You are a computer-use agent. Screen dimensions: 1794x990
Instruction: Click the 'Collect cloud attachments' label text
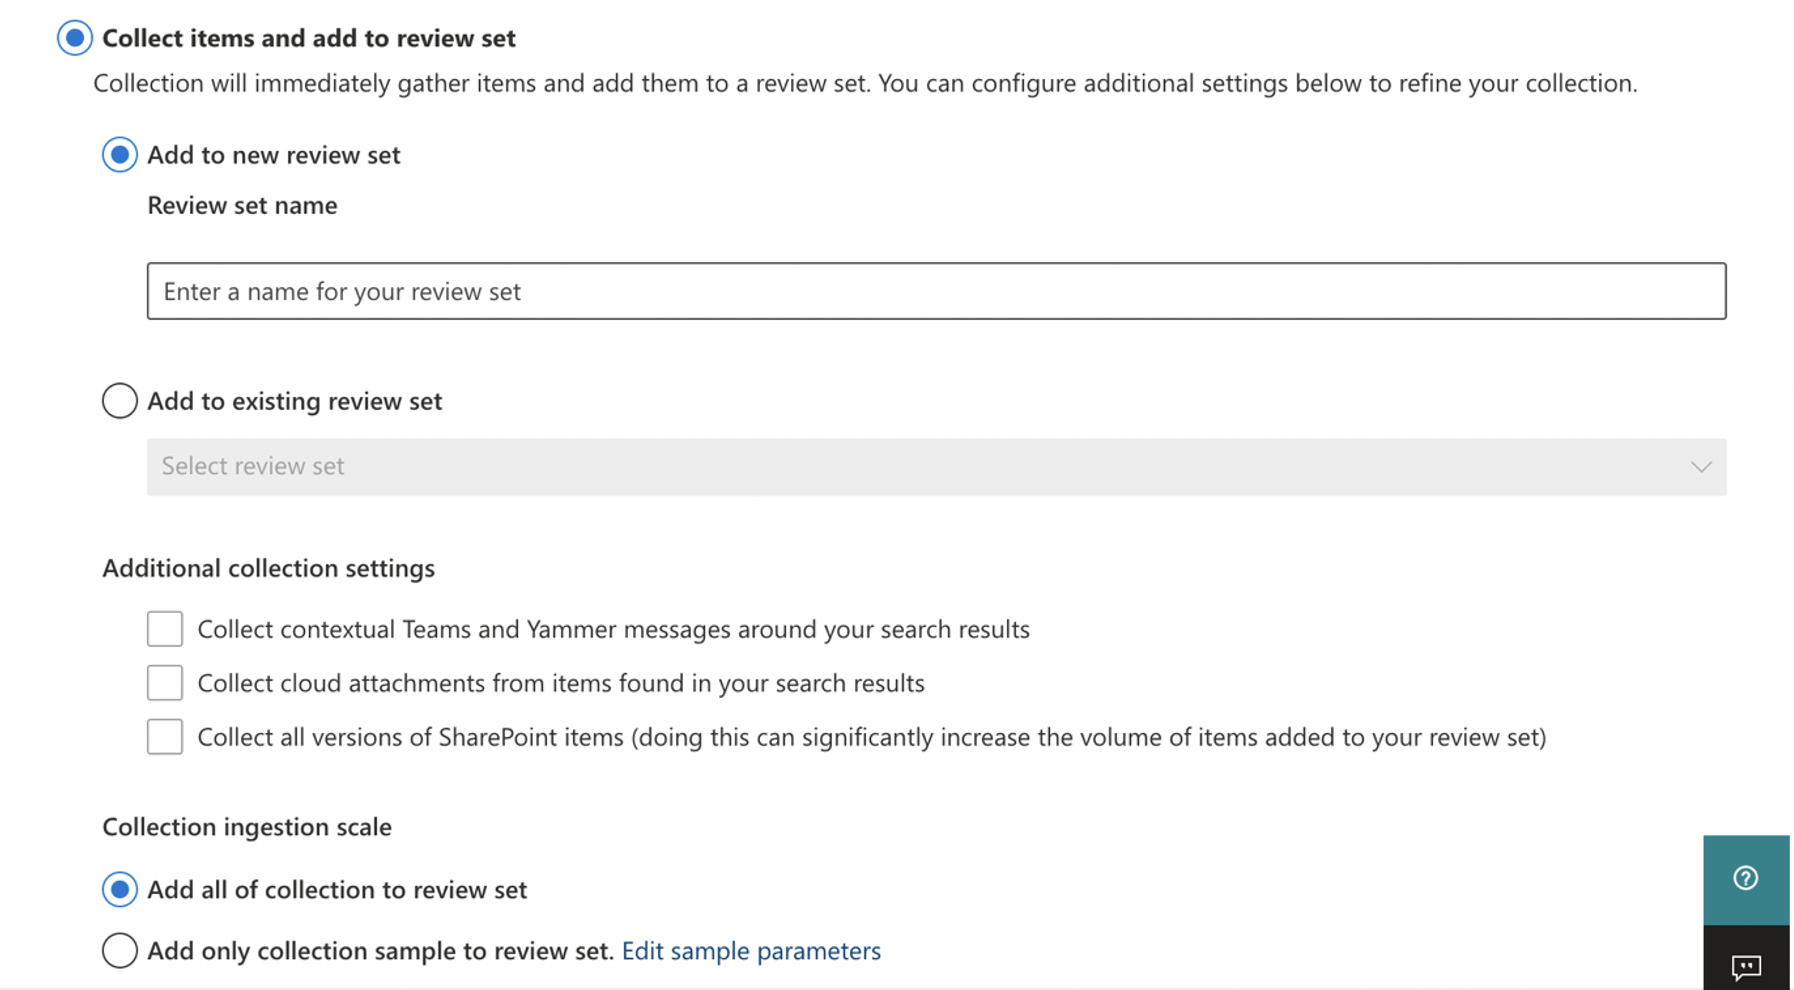click(x=560, y=683)
